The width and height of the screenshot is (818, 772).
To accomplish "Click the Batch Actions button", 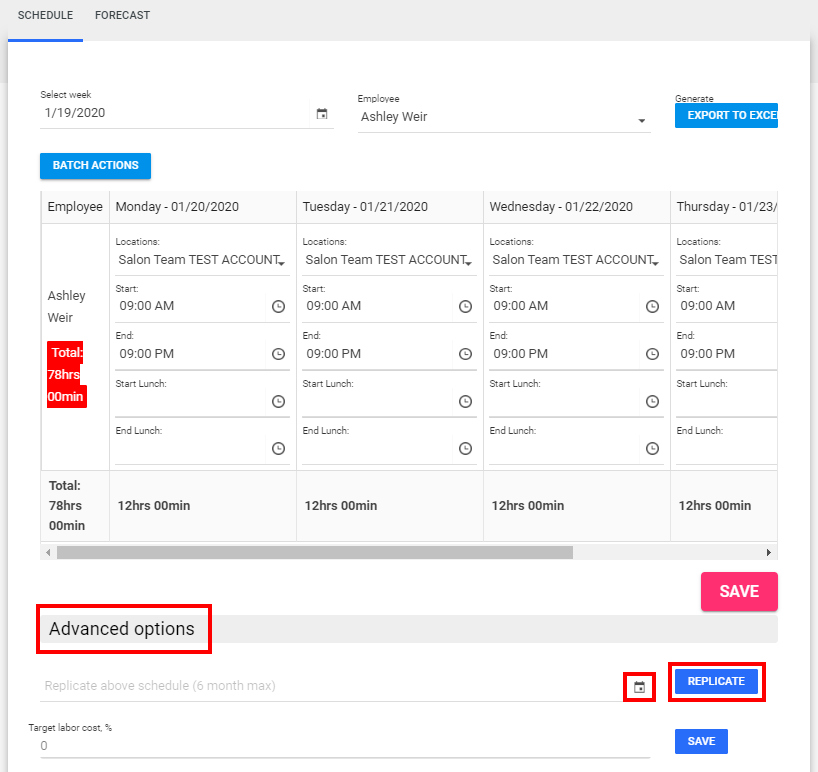I will tap(95, 165).
